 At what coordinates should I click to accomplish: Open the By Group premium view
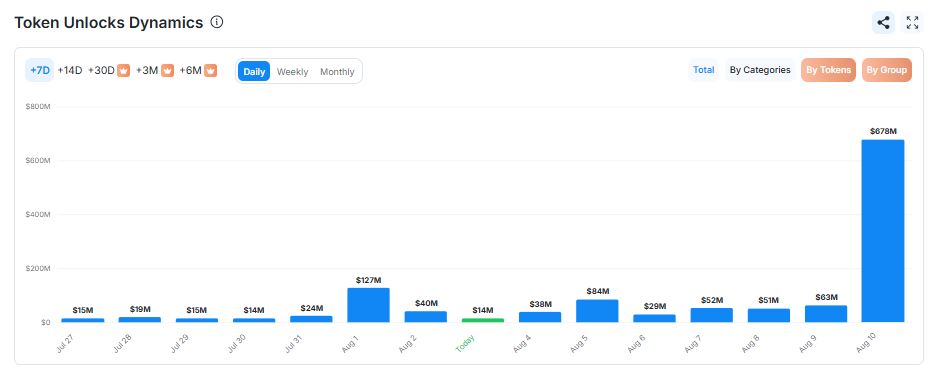click(887, 70)
